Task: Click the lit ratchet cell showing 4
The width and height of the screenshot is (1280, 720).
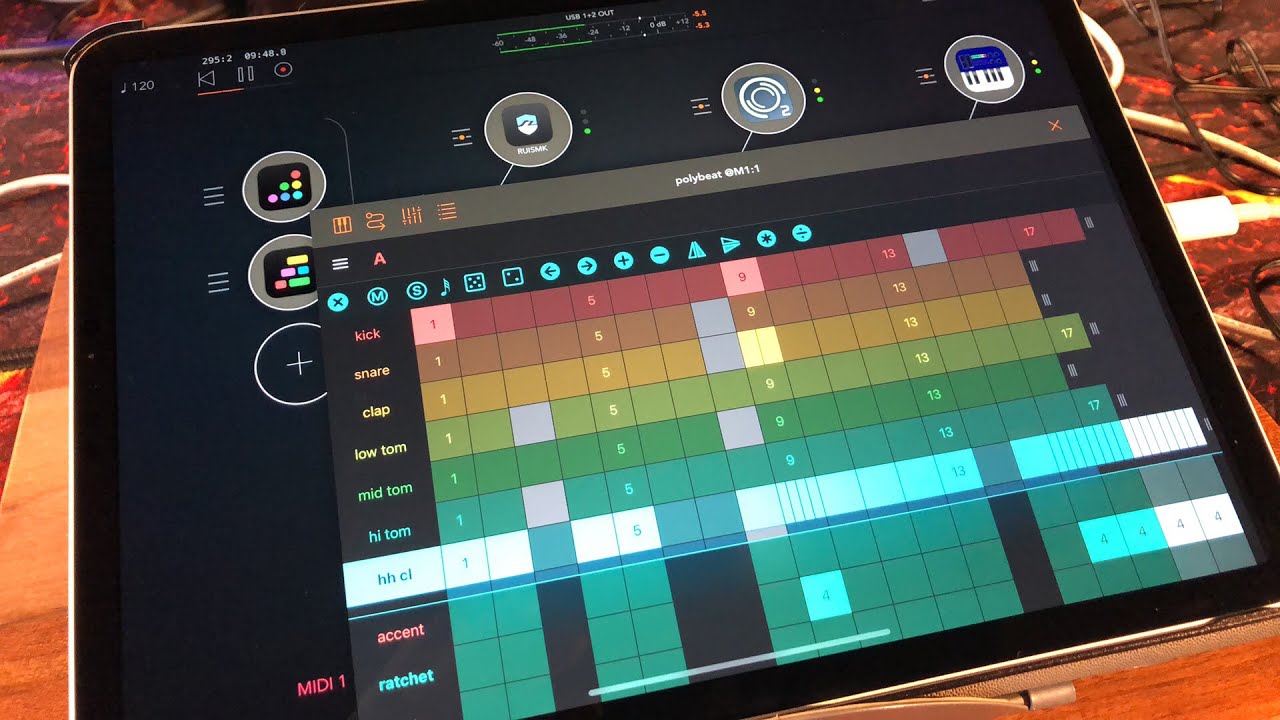Action: [826, 596]
